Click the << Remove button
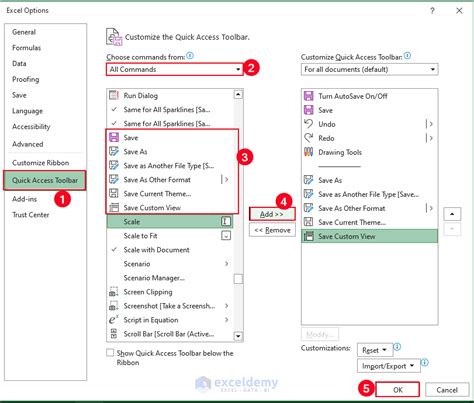The height and width of the screenshot is (403, 474). tap(272, 230)
